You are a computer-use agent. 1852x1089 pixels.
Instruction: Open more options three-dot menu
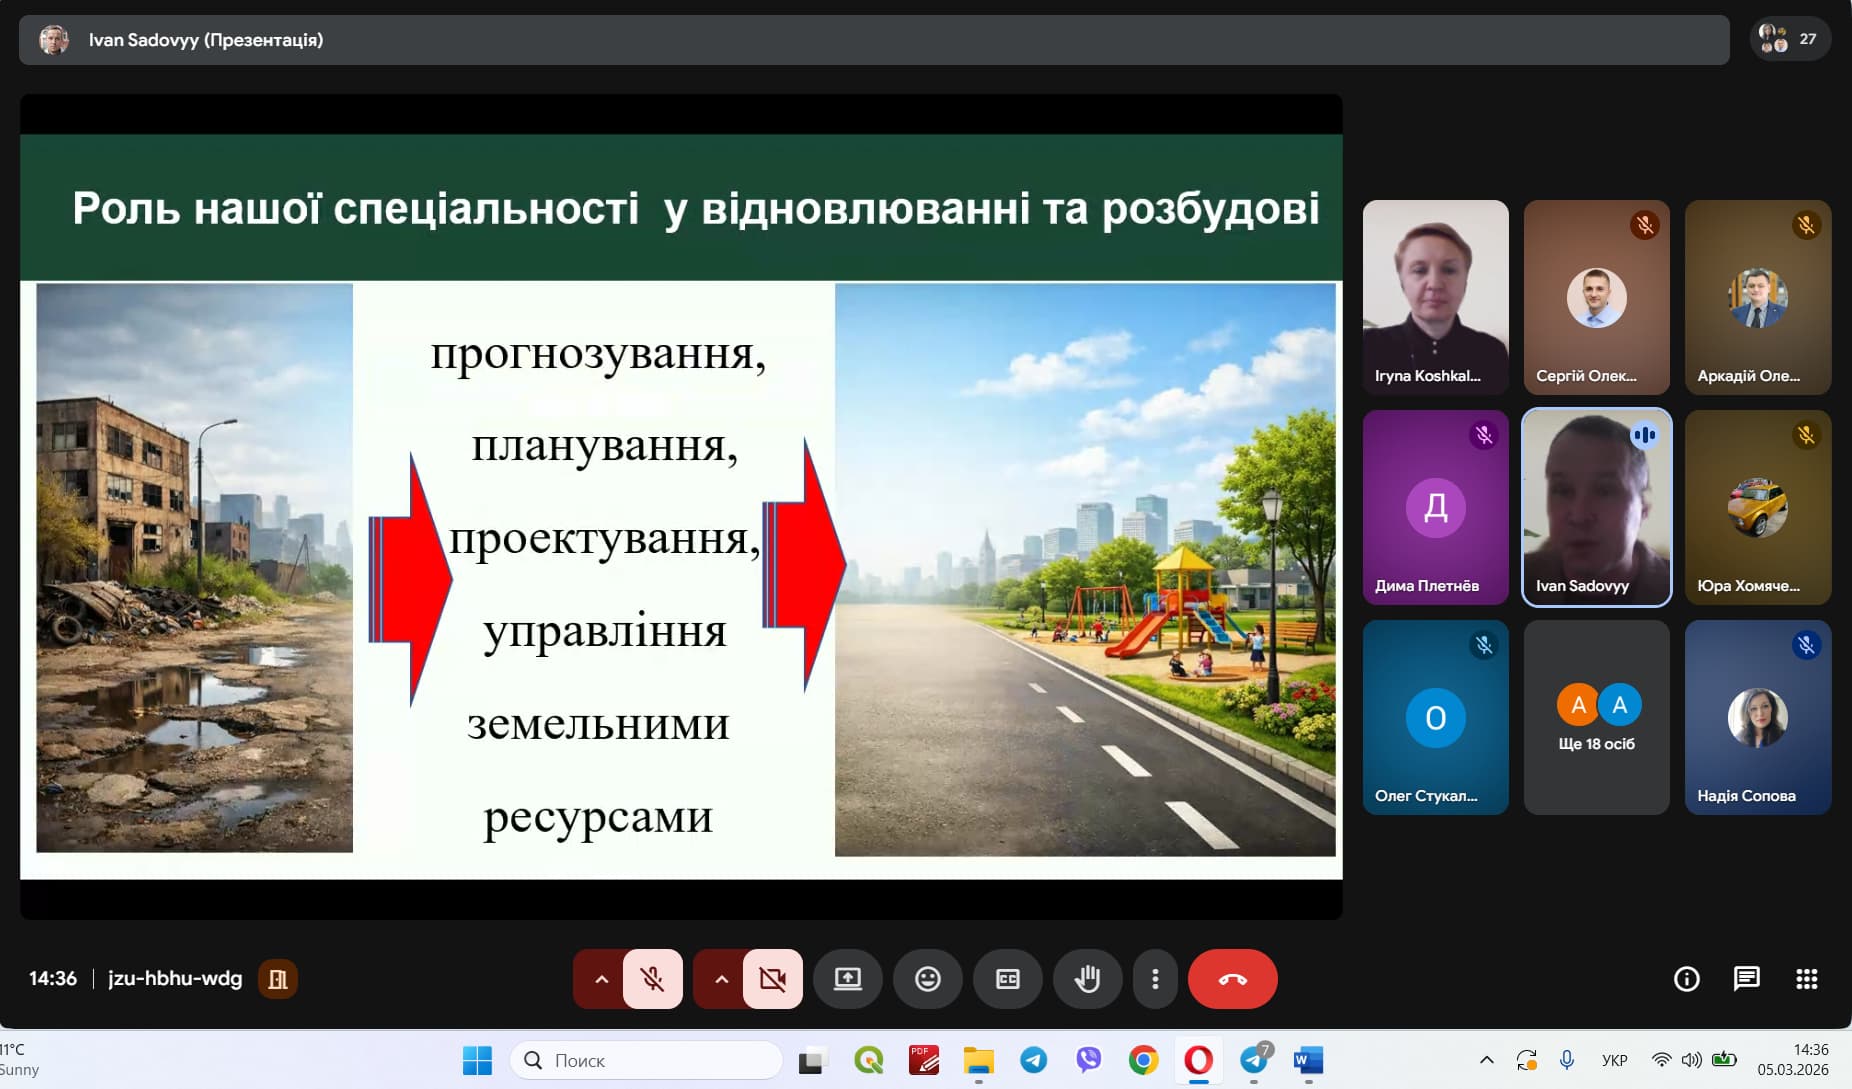pyautogui.click(x=1155, y=979)
